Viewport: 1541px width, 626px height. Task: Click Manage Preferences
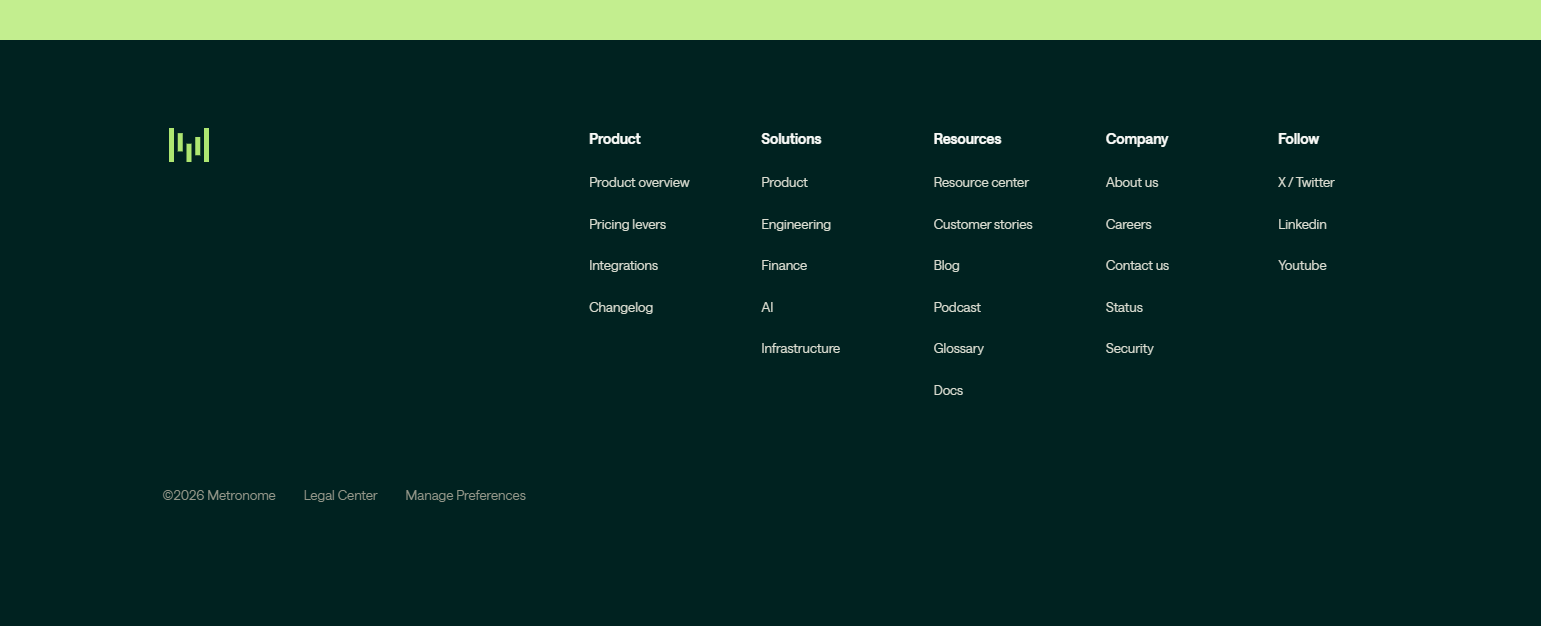pos(465,495)
